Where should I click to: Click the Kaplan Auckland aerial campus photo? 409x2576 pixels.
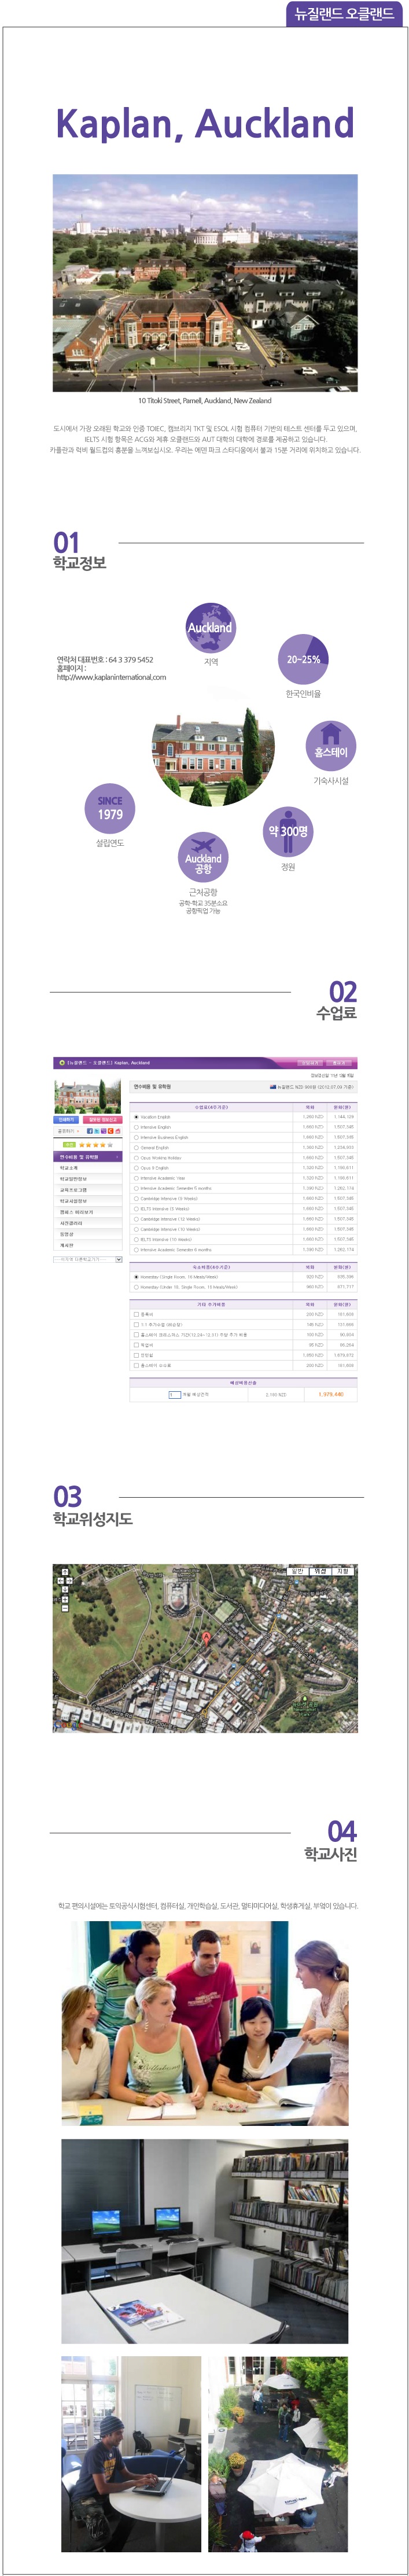click(205, 283)
